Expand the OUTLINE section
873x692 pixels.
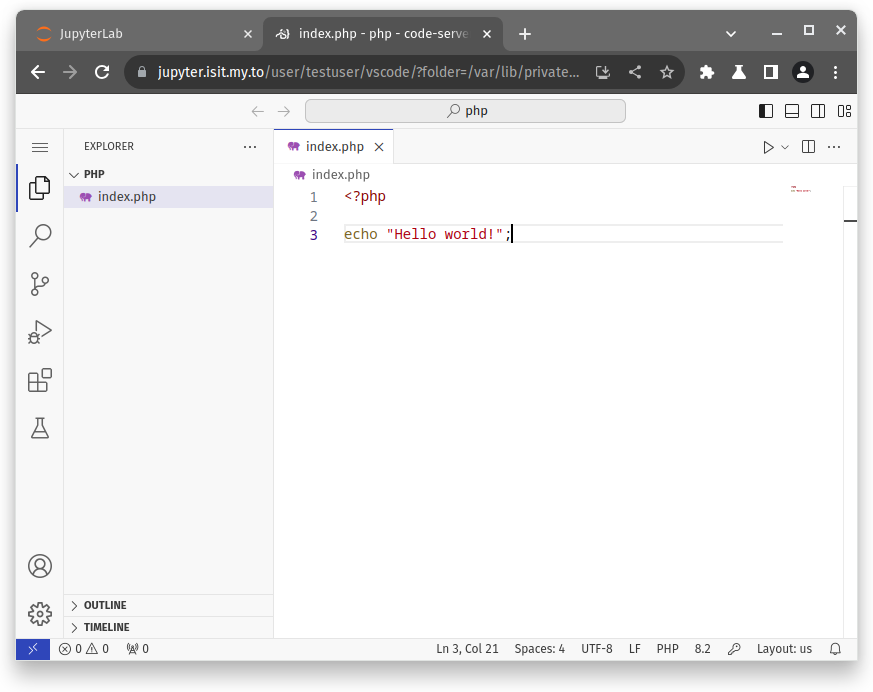tap(105, 605)
